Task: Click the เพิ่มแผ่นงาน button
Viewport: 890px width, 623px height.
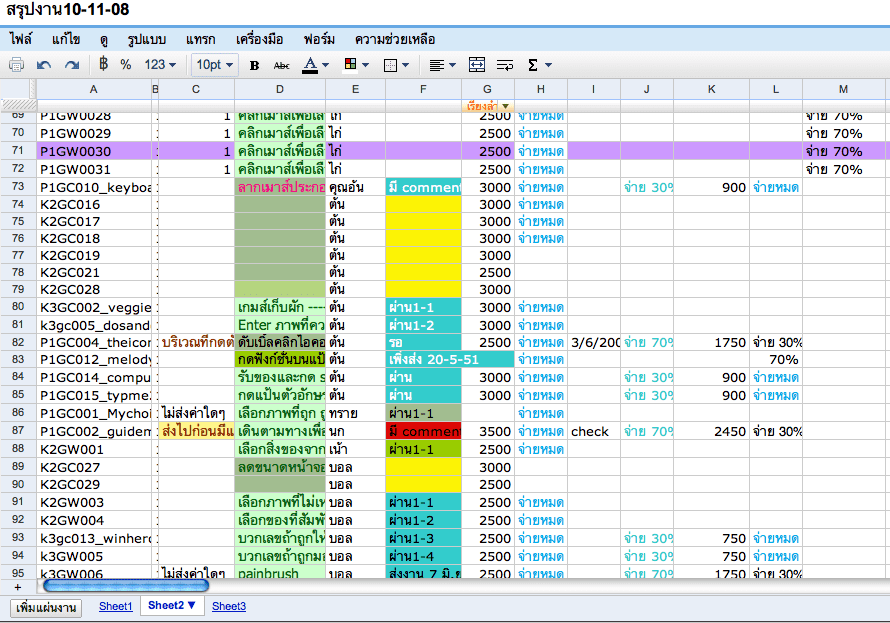Action: pos(46,608)
